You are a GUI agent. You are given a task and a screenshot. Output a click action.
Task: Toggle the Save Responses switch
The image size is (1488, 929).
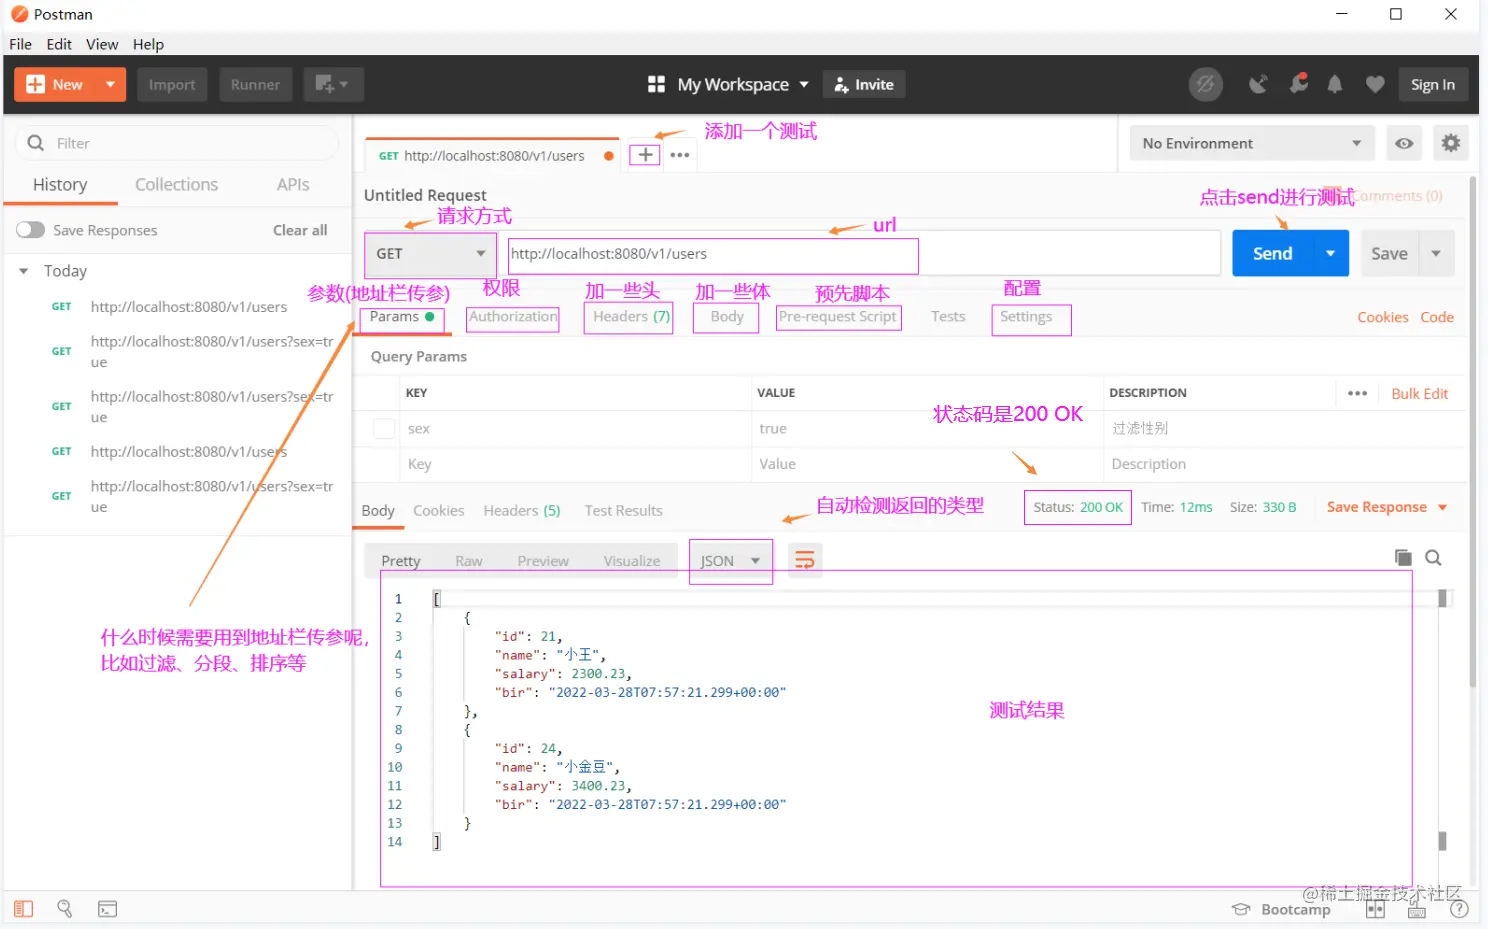tap(31, 230)
